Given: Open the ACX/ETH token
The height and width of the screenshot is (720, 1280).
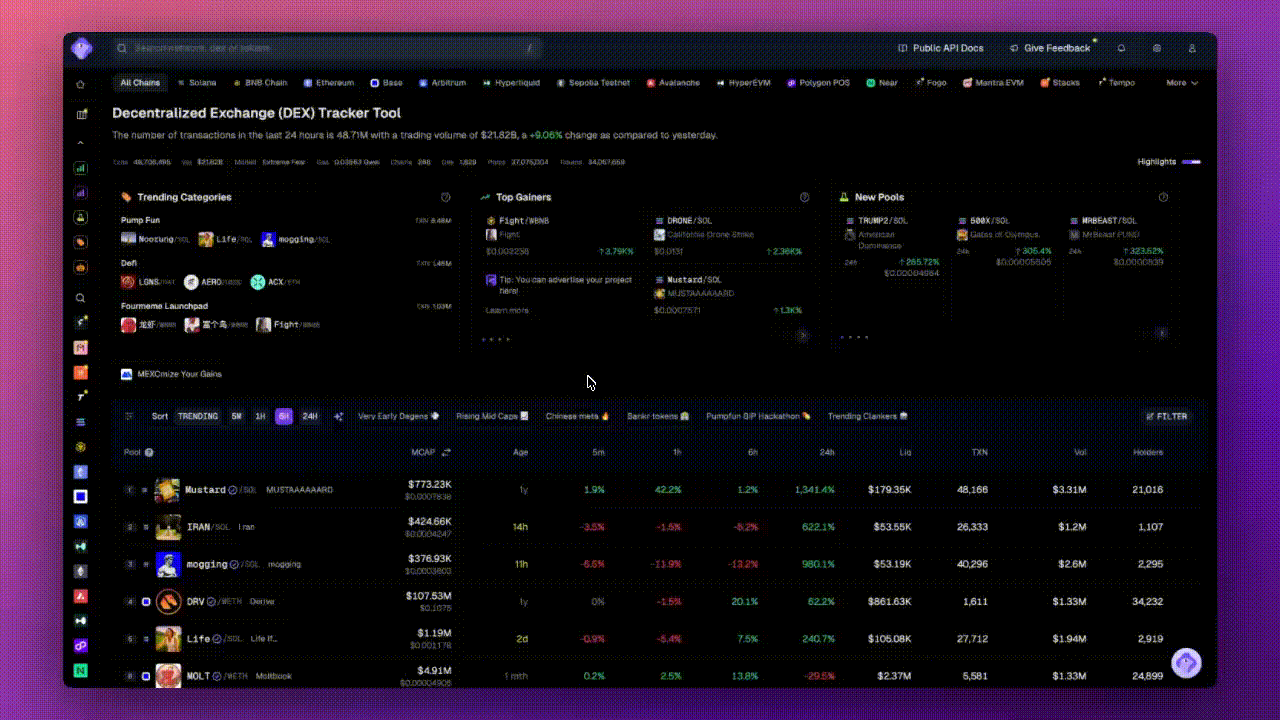Looking at the screenshot, I should coord(276,282).
